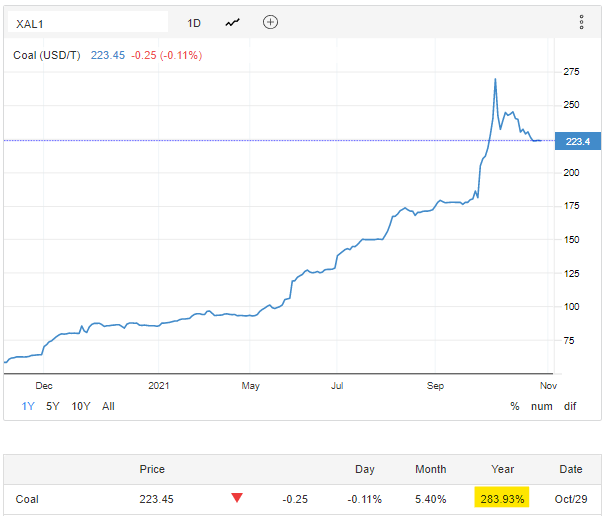The width and height of the screenshot is (605, 516).
Task: Open the 1D interval selector
Action: 194,24
